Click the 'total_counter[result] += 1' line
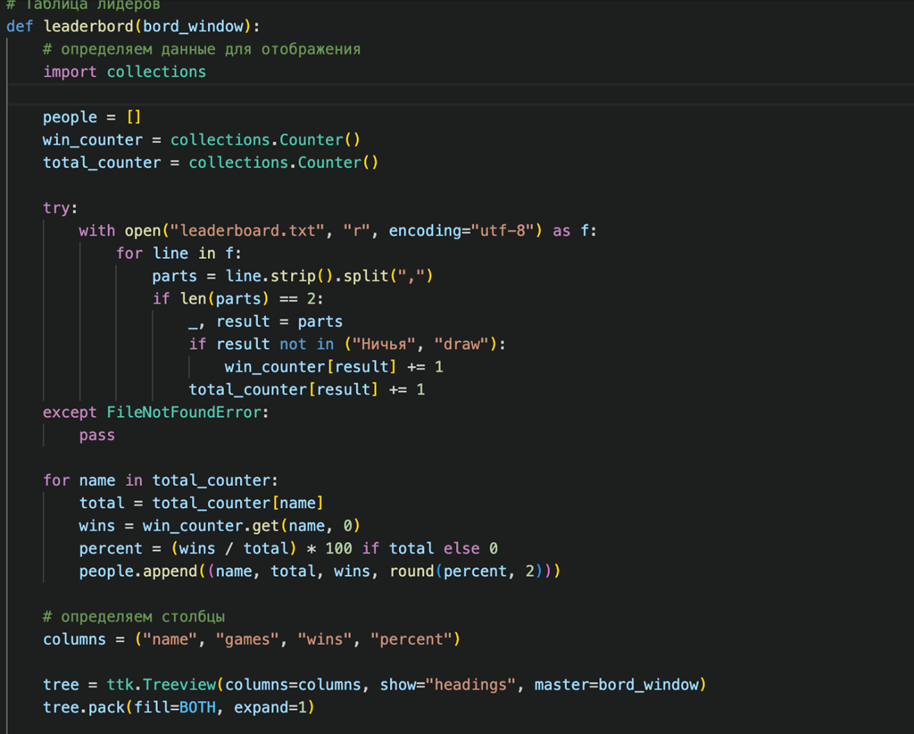Viewport: 914px width, 734px height. pos(307,390)
